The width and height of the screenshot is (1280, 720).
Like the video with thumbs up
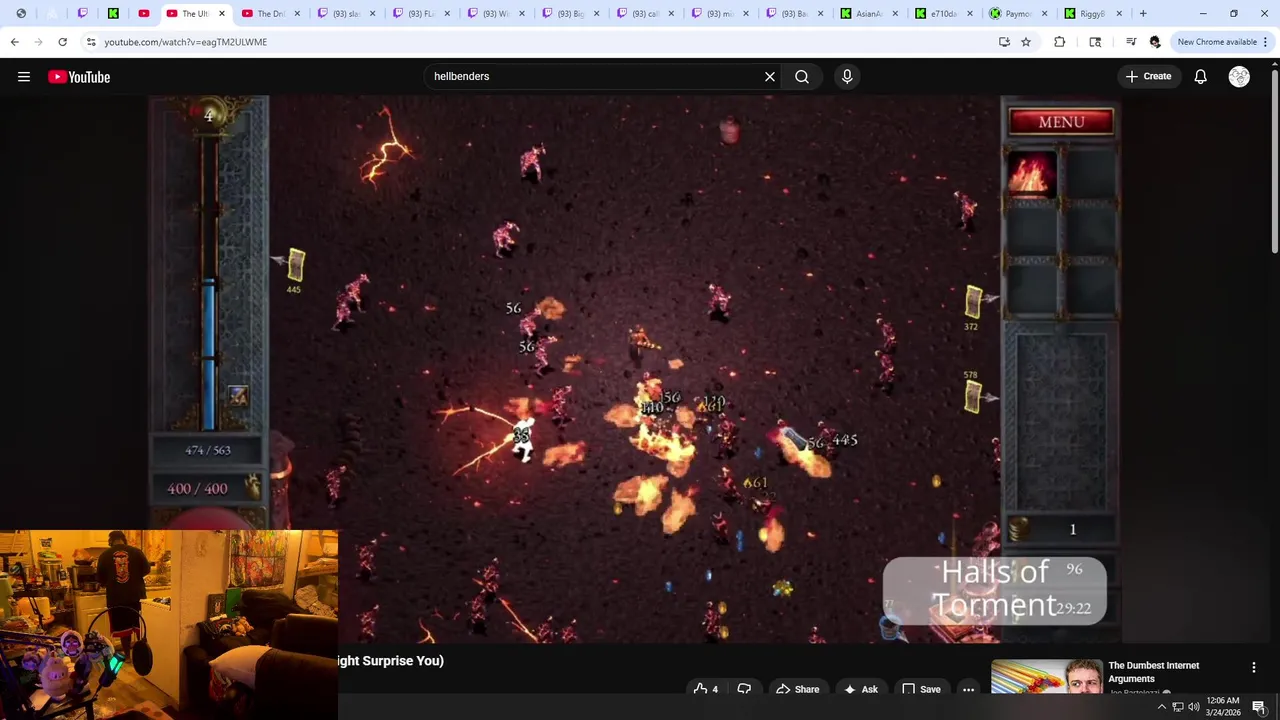click(706, 689)
